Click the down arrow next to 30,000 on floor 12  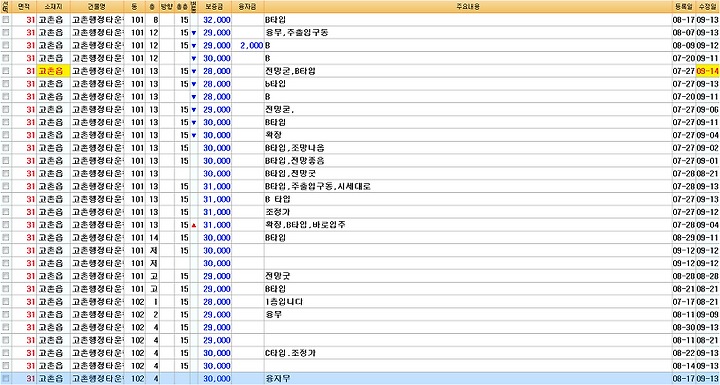[x=193, y=59]
